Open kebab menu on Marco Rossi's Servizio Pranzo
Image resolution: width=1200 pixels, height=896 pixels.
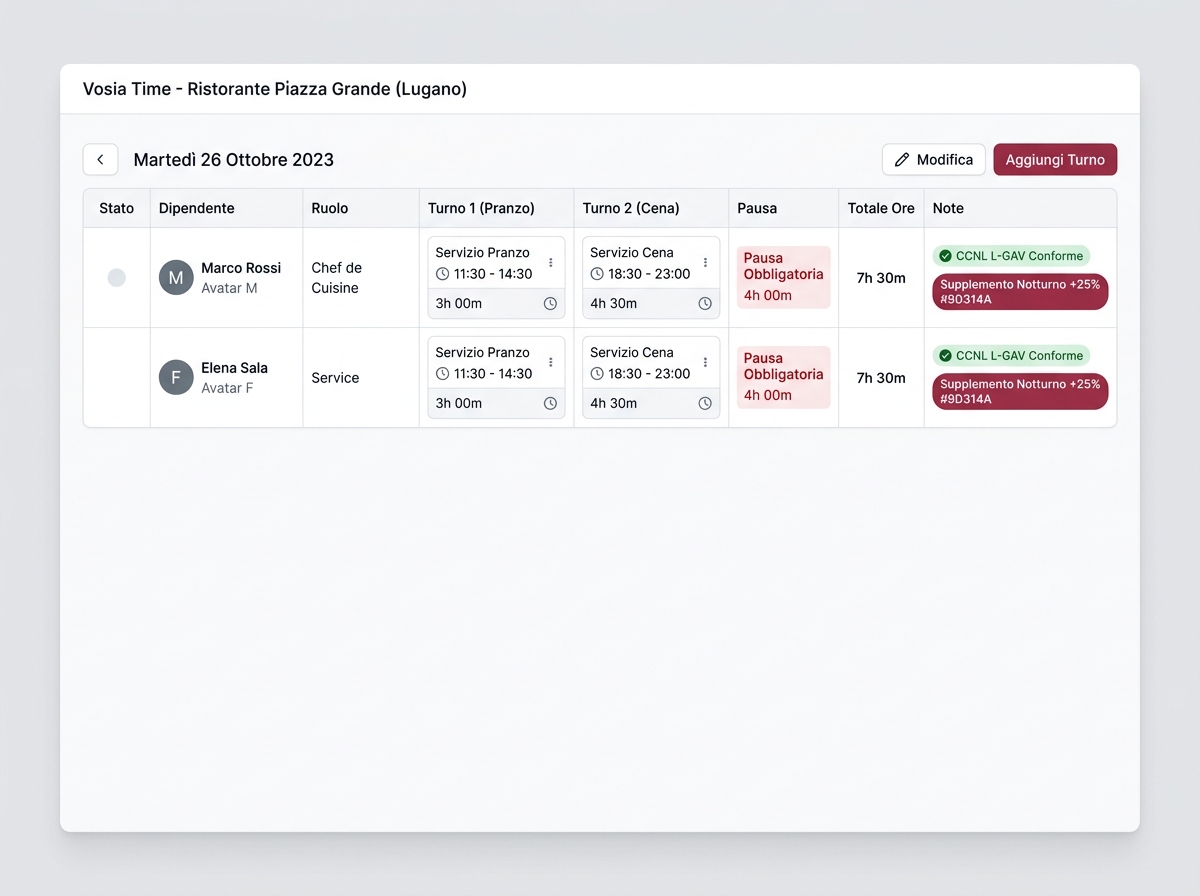pos(550,263)
